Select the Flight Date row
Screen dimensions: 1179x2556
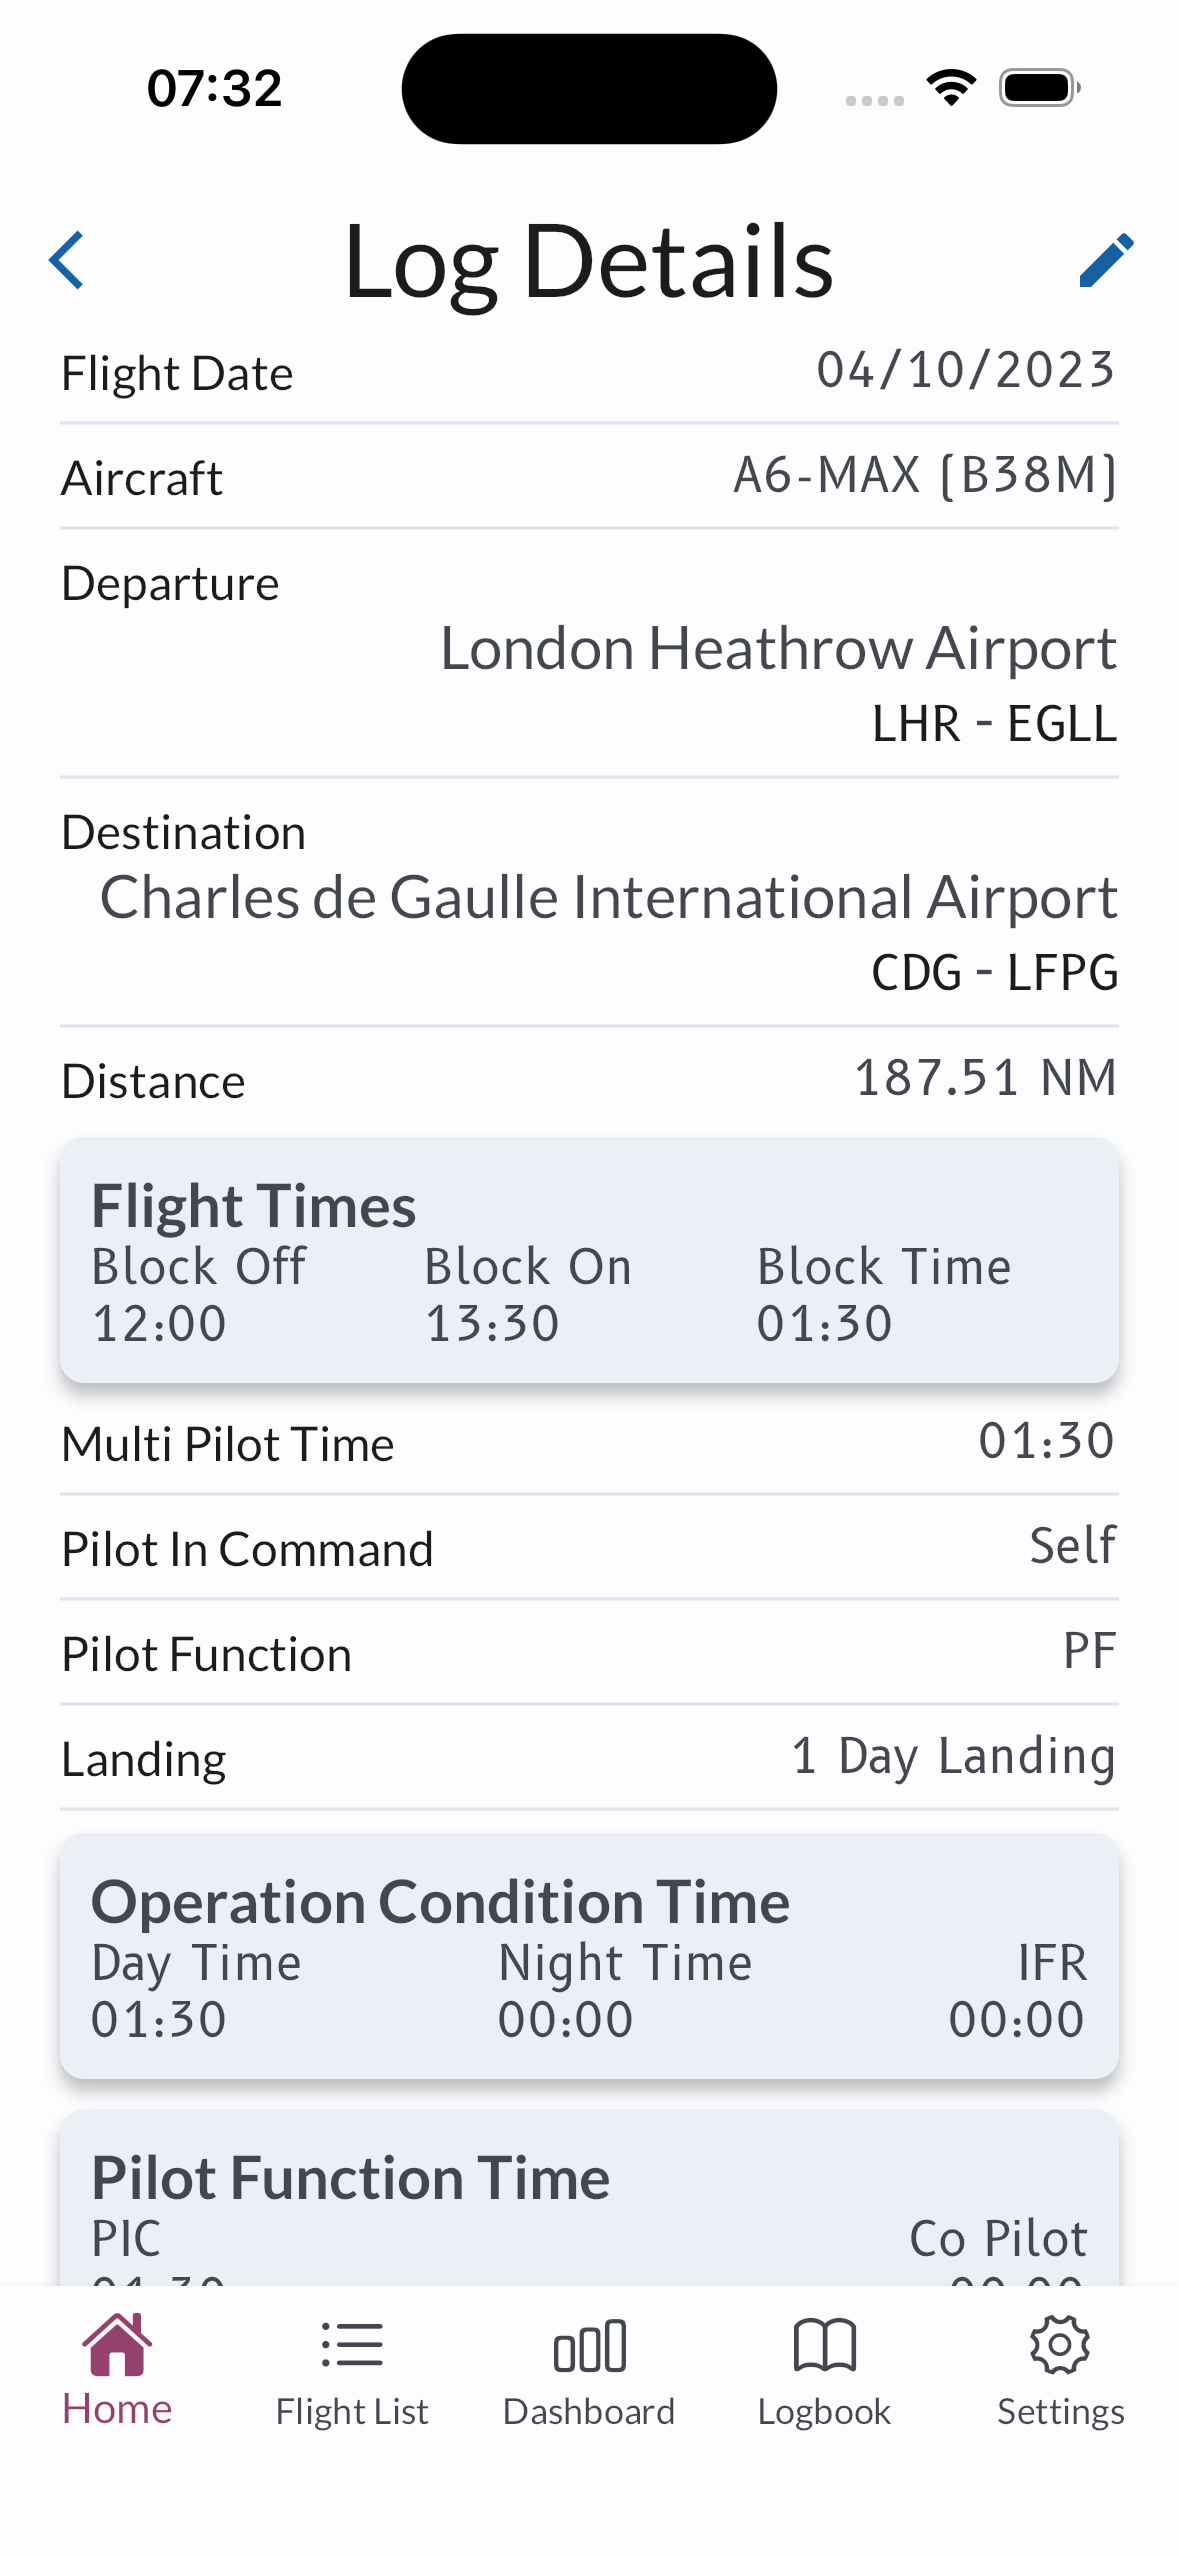tap(589, 373)
